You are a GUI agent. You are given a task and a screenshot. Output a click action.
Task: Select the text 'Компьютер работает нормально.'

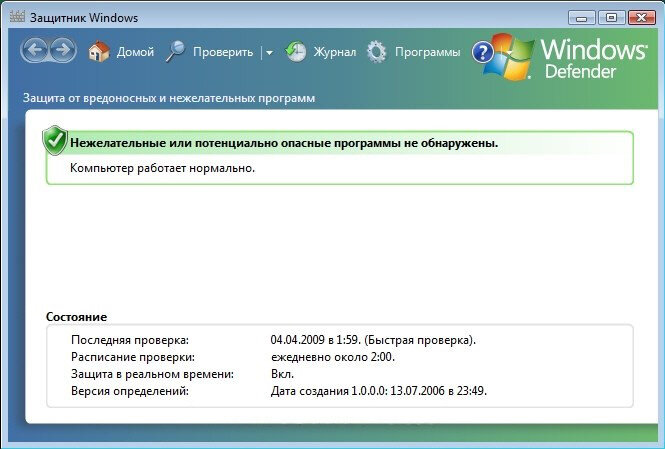tap(162, 168)
